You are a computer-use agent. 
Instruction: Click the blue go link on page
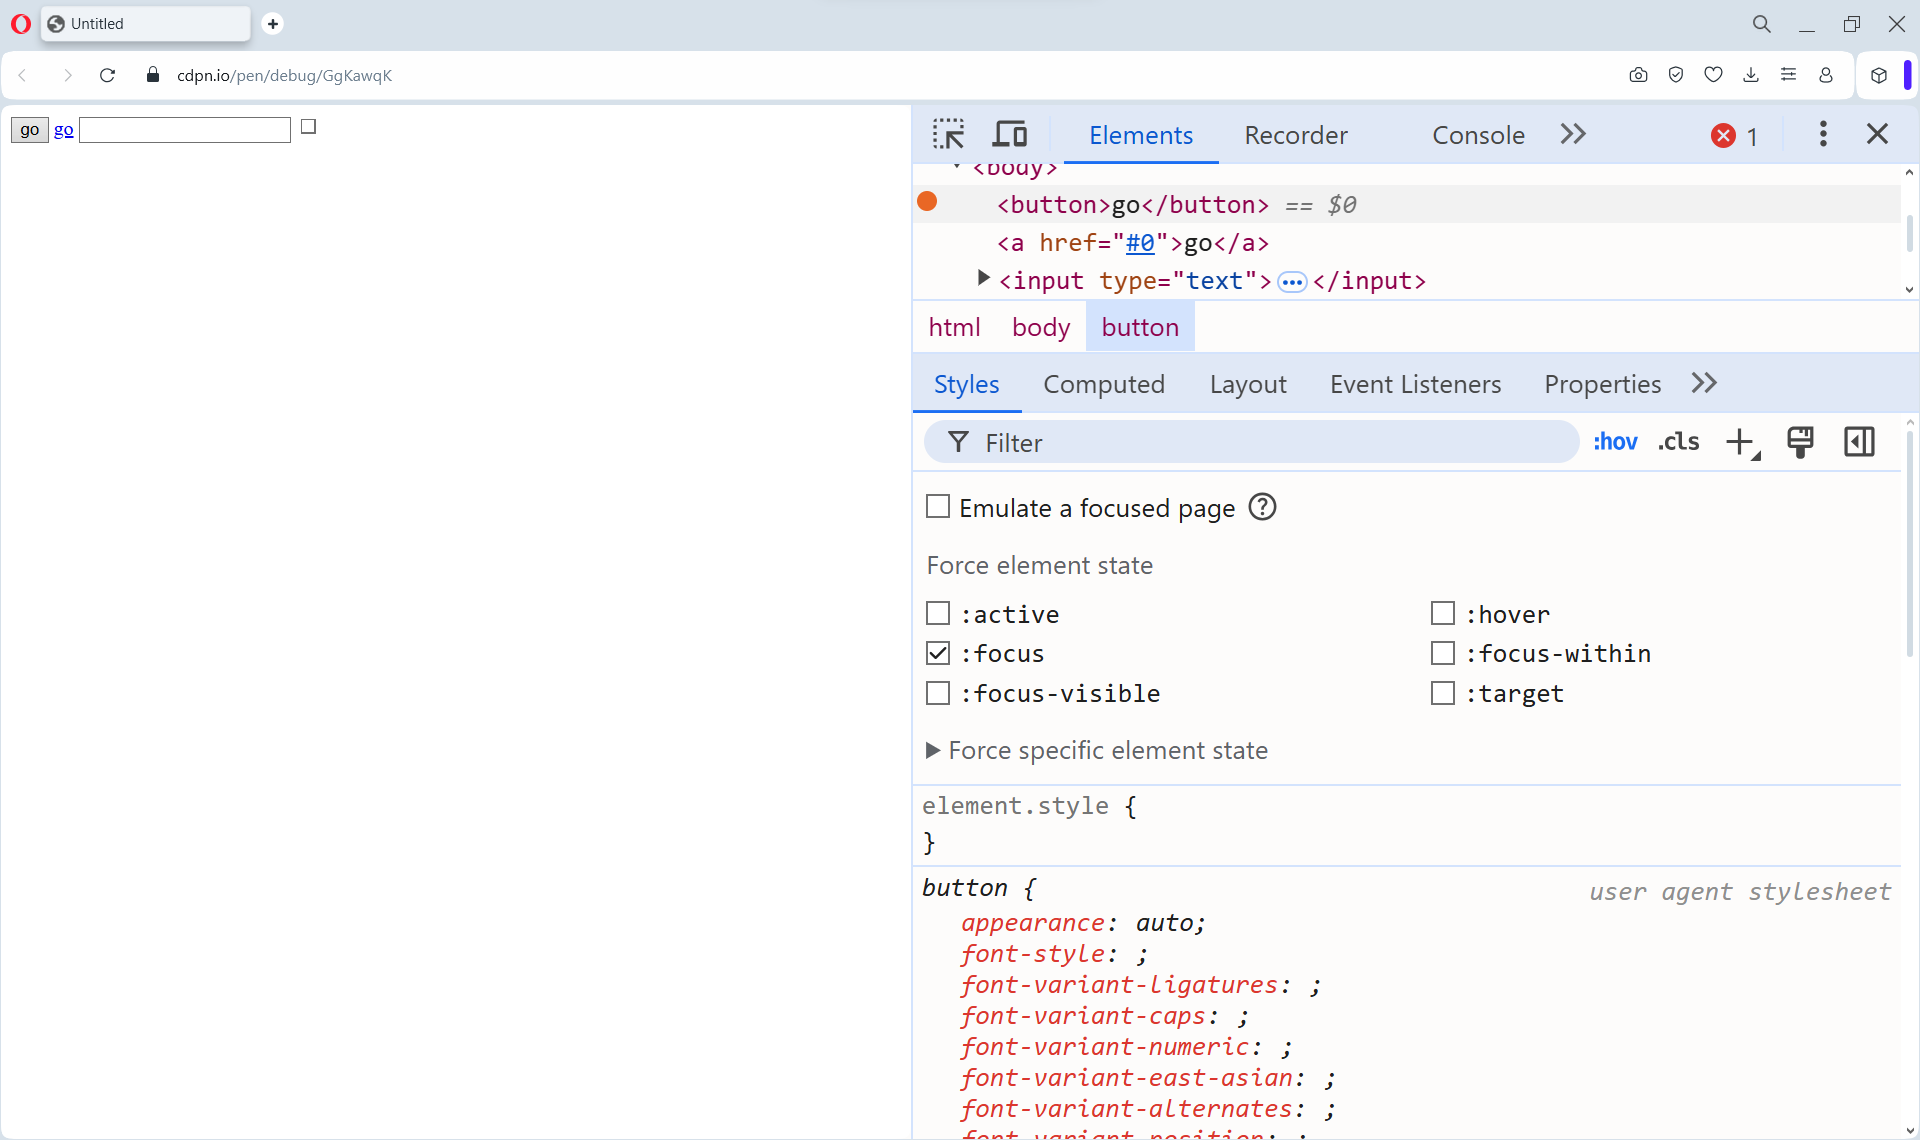coord(63,130)
